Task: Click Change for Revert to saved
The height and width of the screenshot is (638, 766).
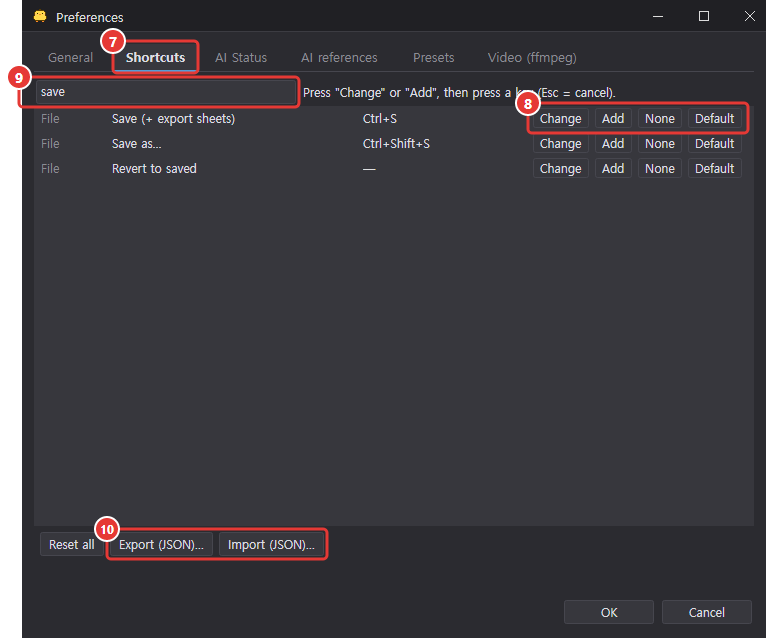Action: 560,169
